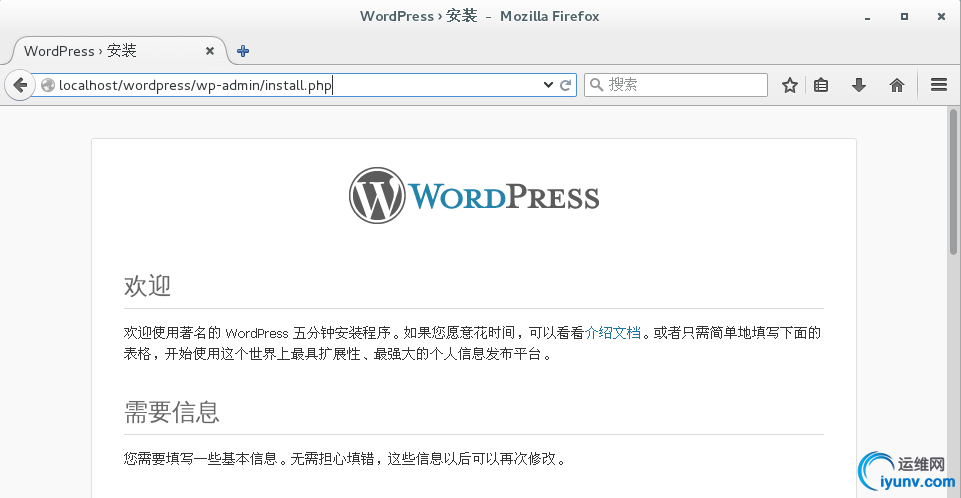This screenshot has height=498, width=961.
Task: Click the 欢迎 heading
Action: click(x=147, y=285)
